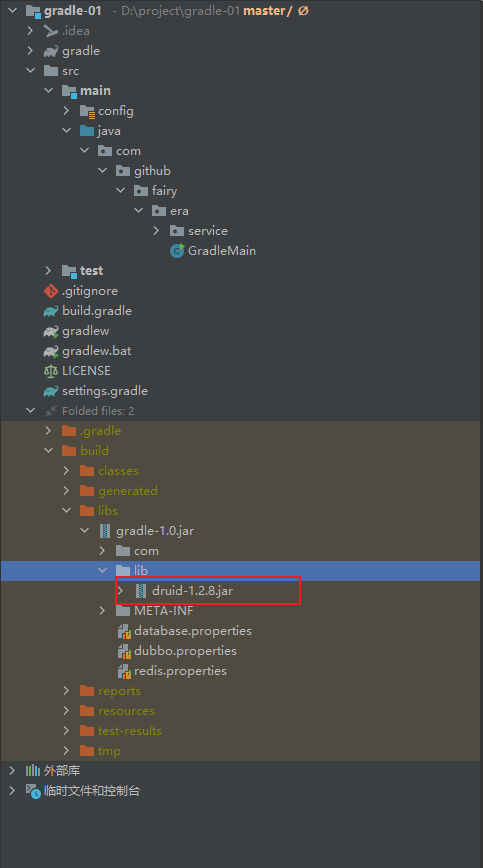Expand the service package node

tap(157, 230)
